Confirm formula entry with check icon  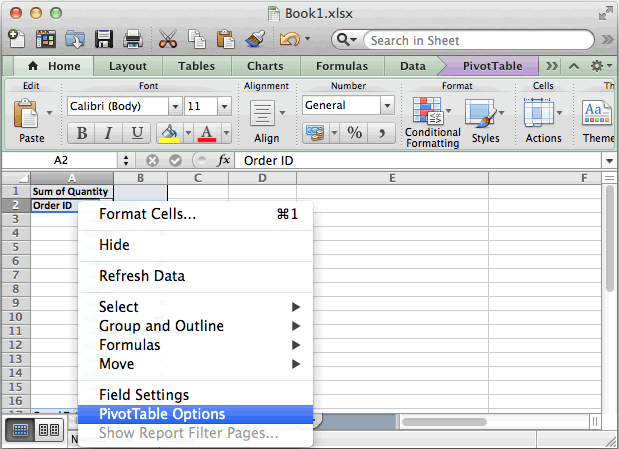(x=175, y=161)
